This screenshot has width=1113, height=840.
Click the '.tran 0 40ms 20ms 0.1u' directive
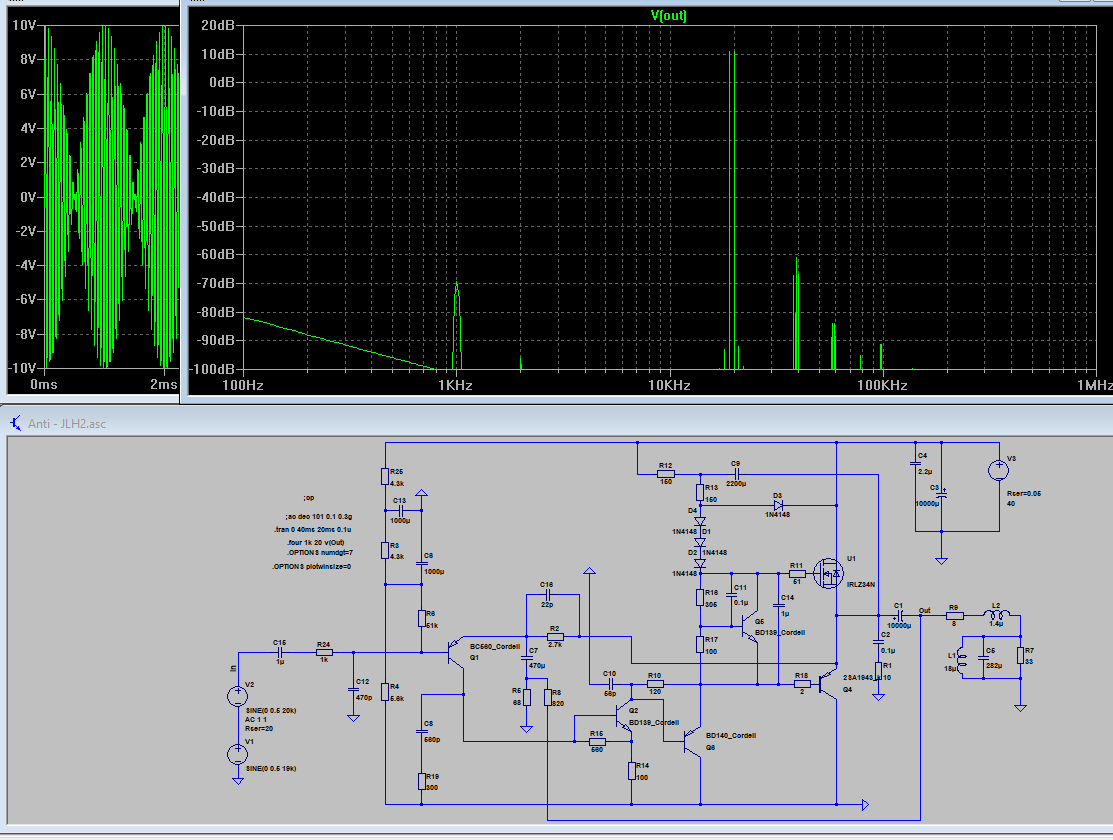[312, 530]
